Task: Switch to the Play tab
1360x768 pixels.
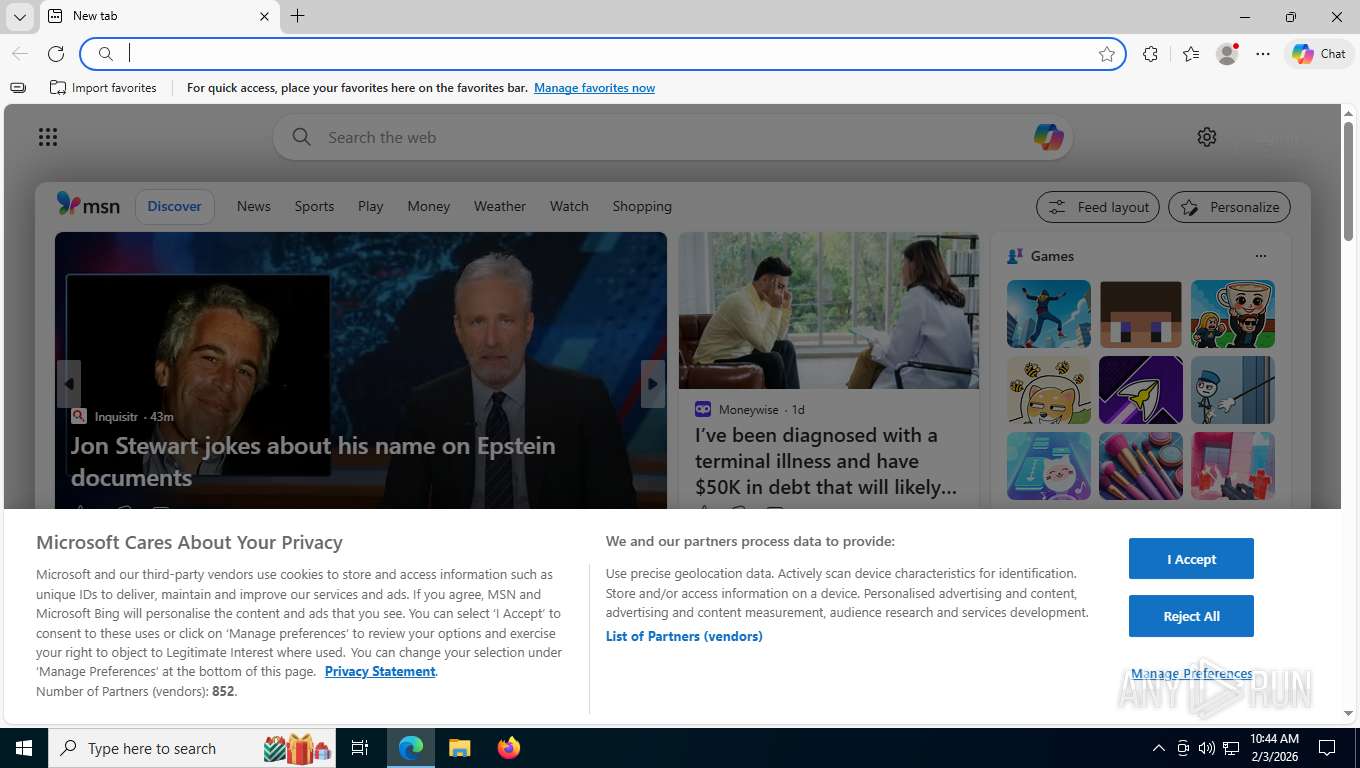Action: coord(371,206)
